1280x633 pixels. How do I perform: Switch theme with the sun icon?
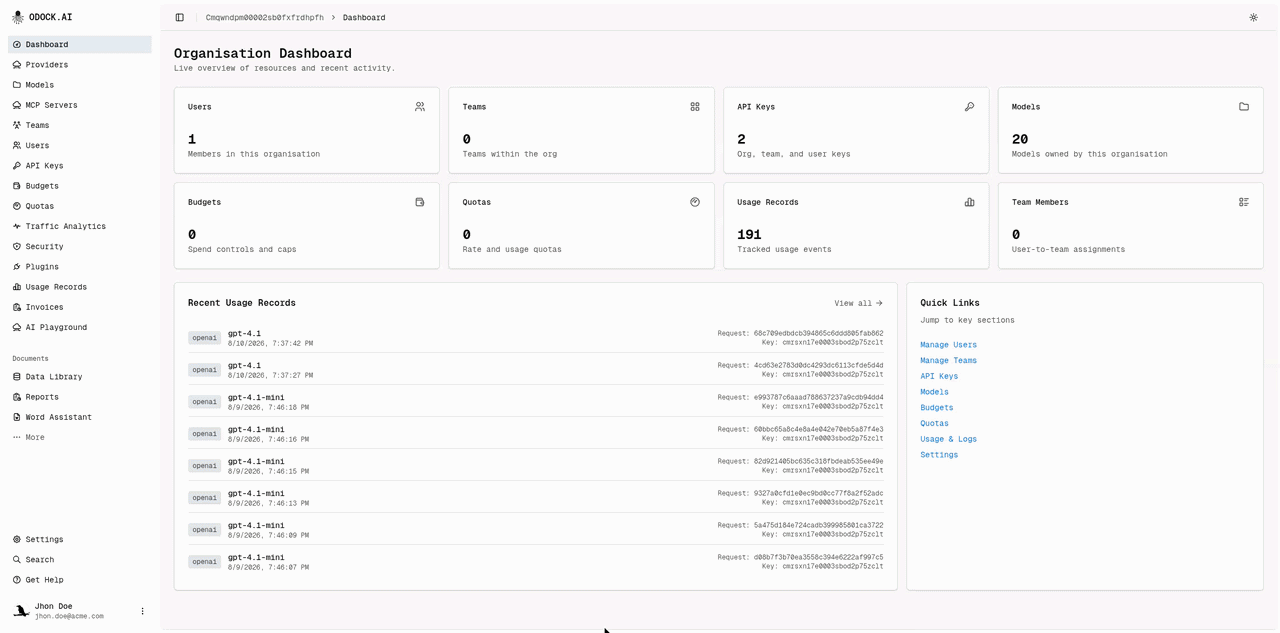click(x=1253, y=17)
